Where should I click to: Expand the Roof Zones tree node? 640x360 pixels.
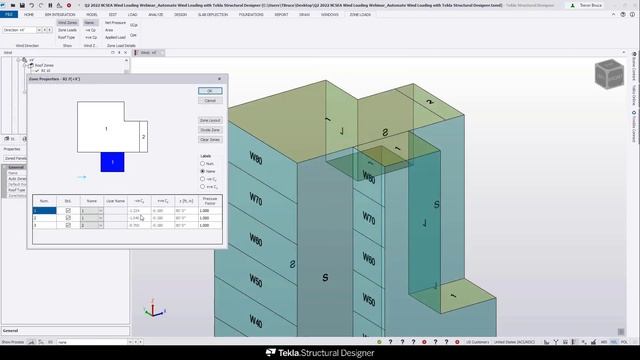25,65
